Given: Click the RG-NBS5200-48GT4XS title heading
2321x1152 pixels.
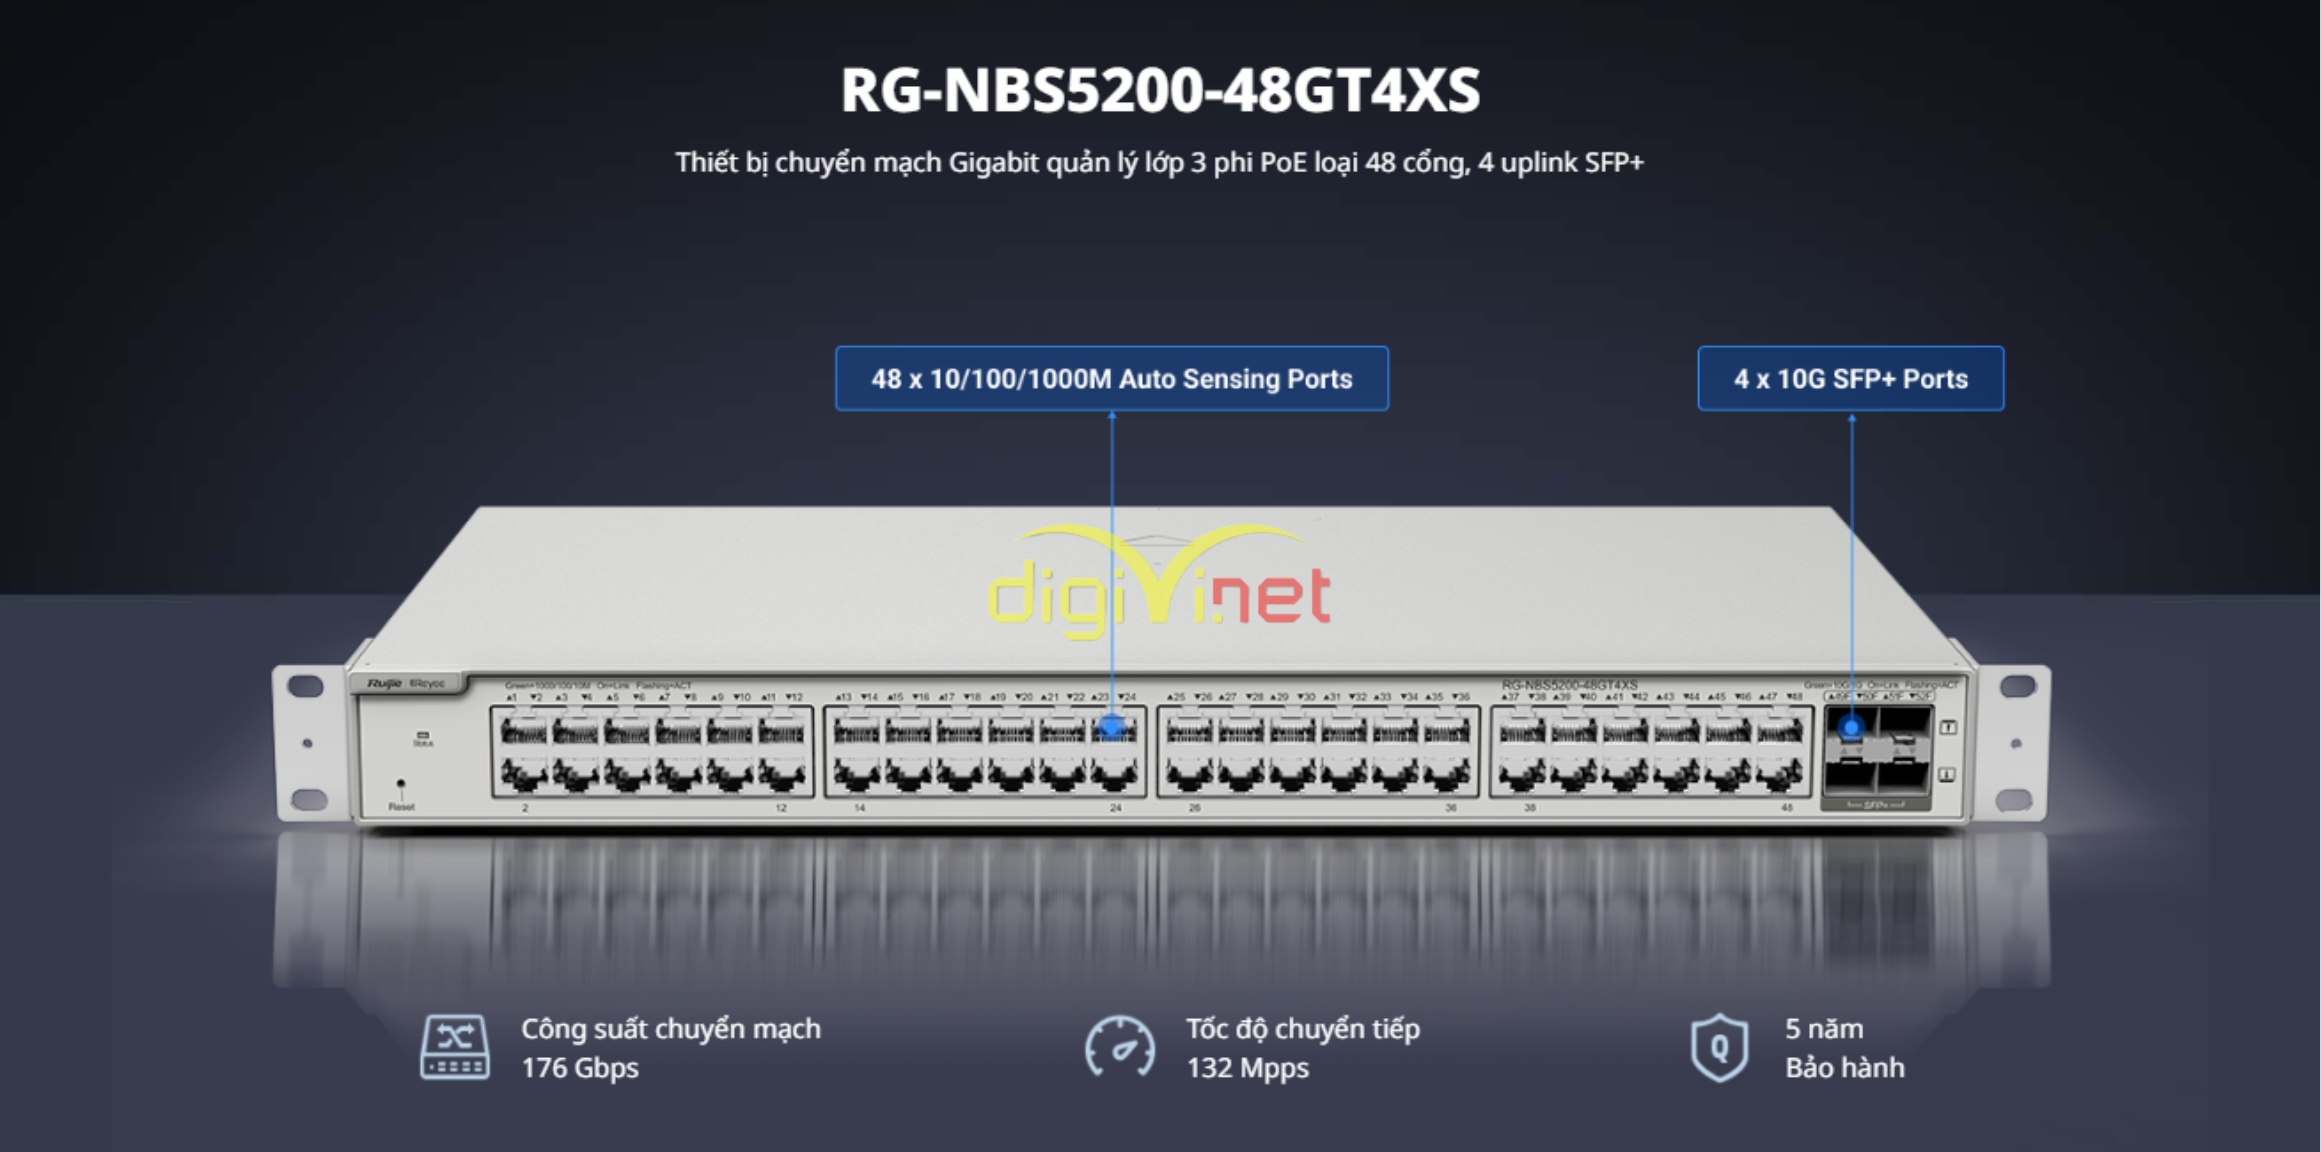Looking at the screenshot, I should coord(1160,90).
